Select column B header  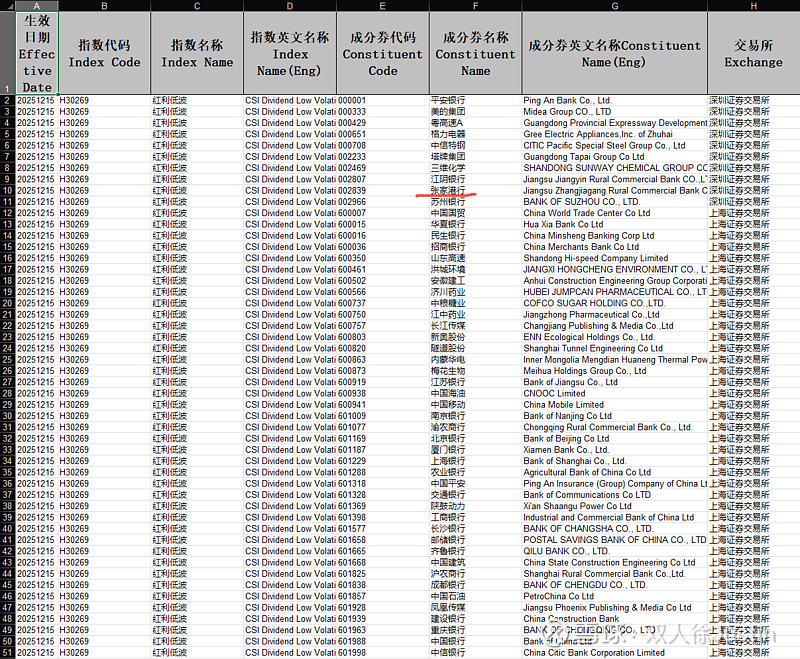104,6
